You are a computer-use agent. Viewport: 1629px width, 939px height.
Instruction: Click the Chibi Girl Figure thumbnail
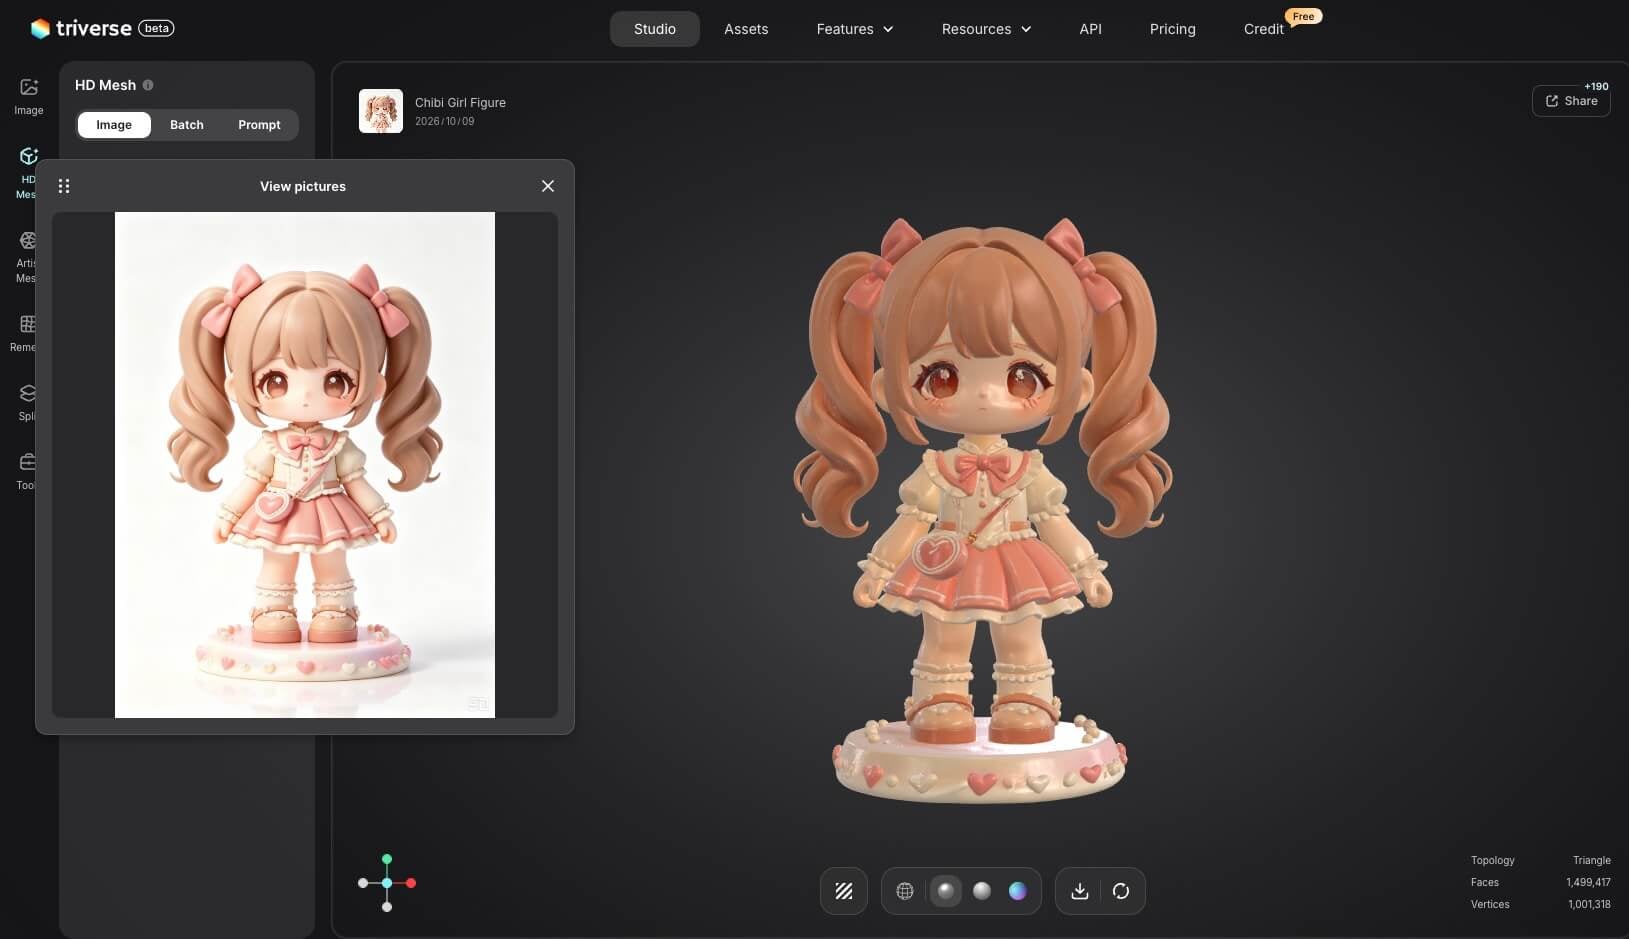tap(381, 111)
